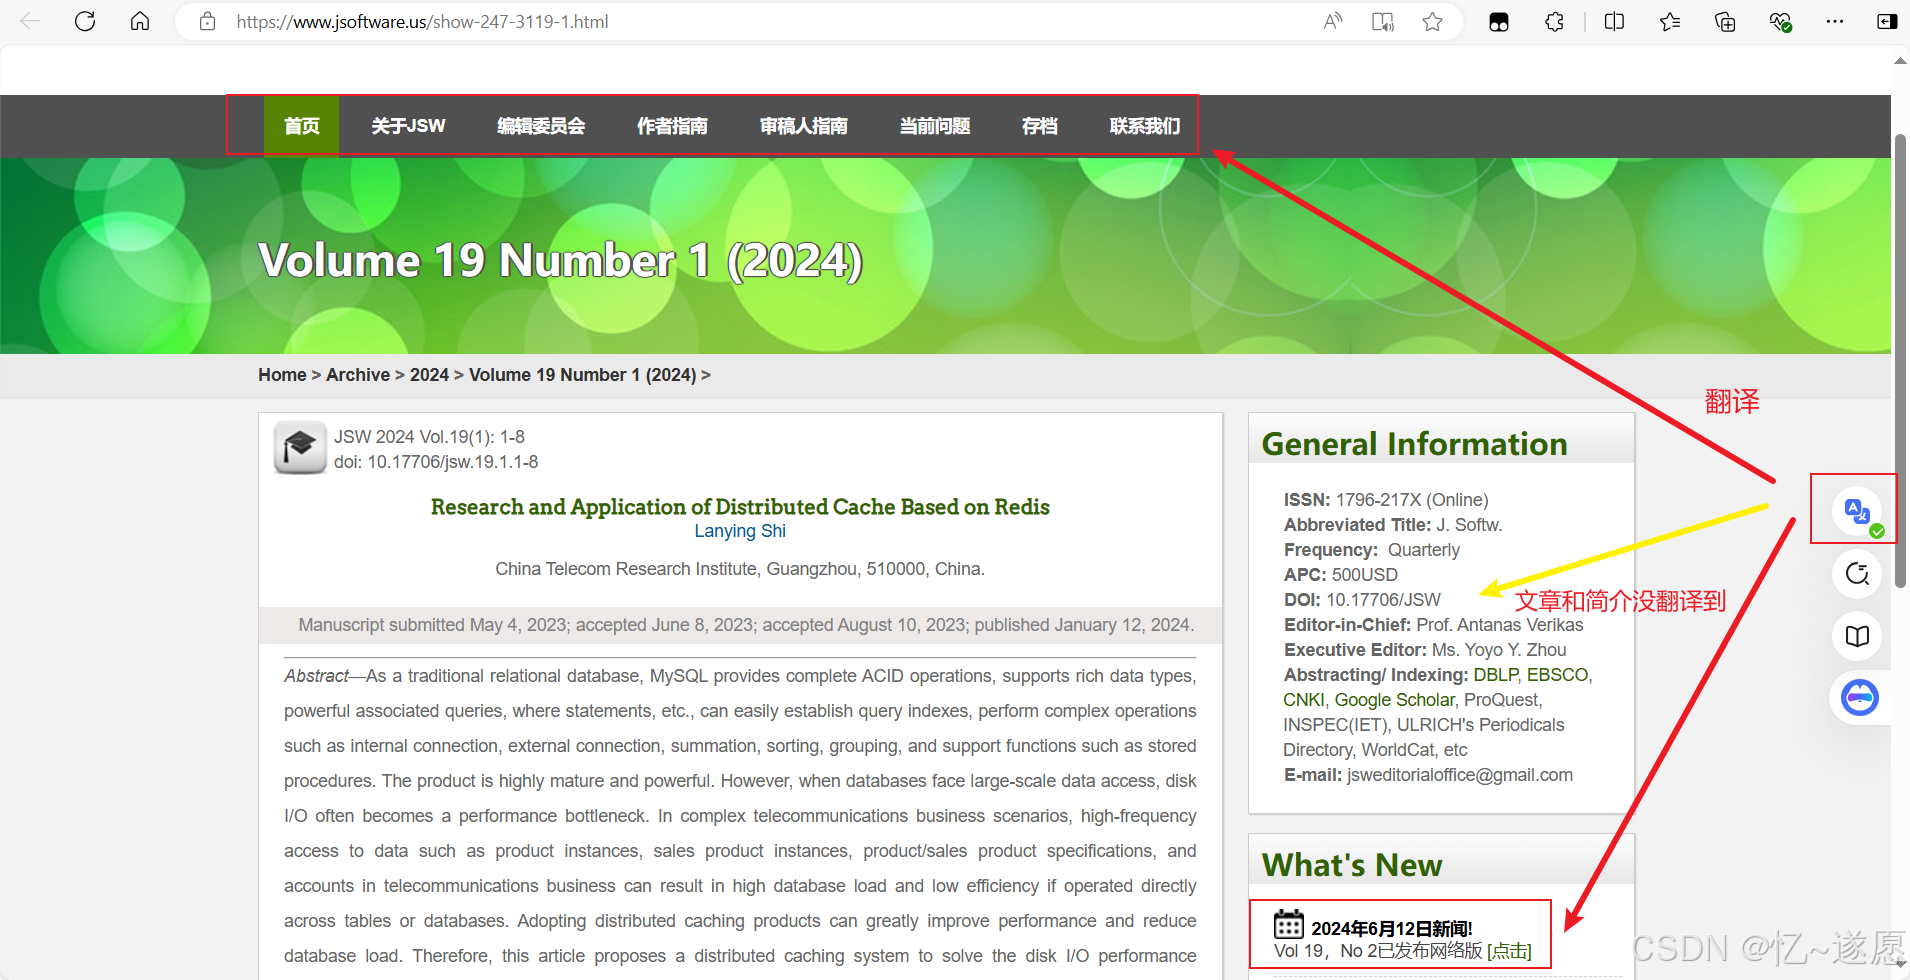Open the floating search summary tool
Viewport: 1910px width, 980px height.
point(1857,574)
